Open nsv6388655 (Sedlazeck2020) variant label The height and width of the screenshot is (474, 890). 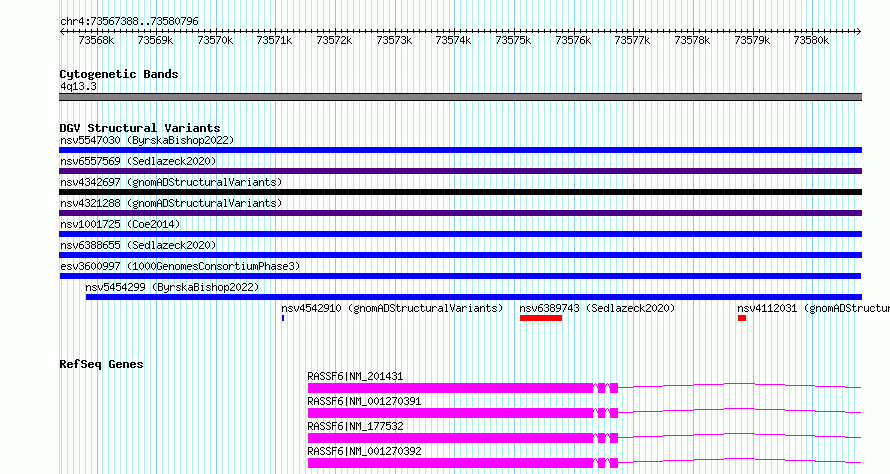click(138, 245)
